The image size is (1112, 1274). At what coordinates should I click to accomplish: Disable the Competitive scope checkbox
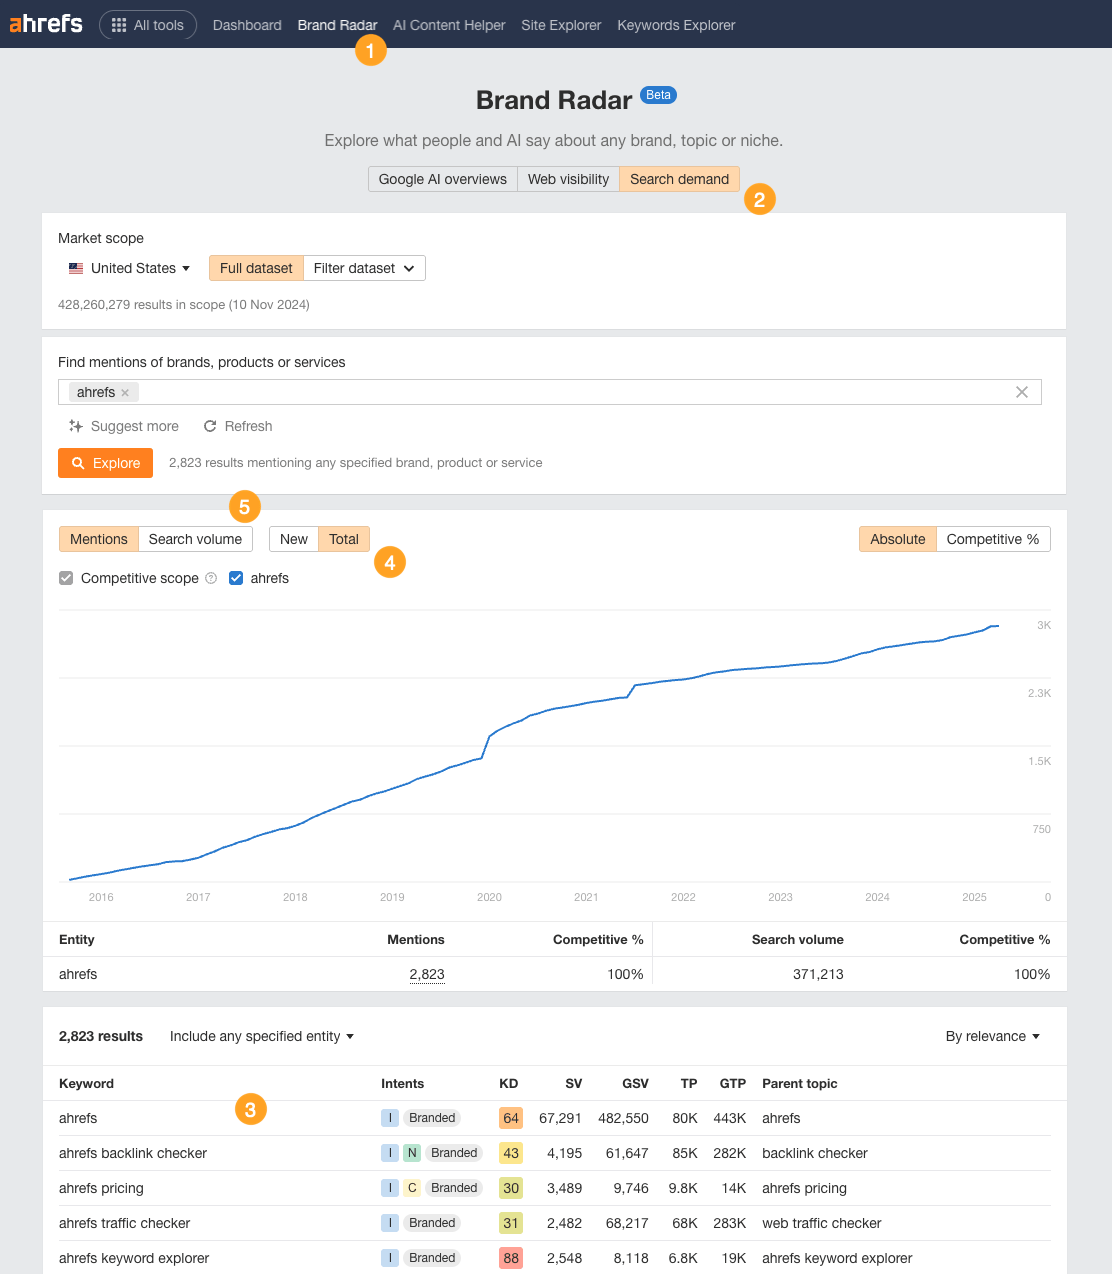click(65, 578)
